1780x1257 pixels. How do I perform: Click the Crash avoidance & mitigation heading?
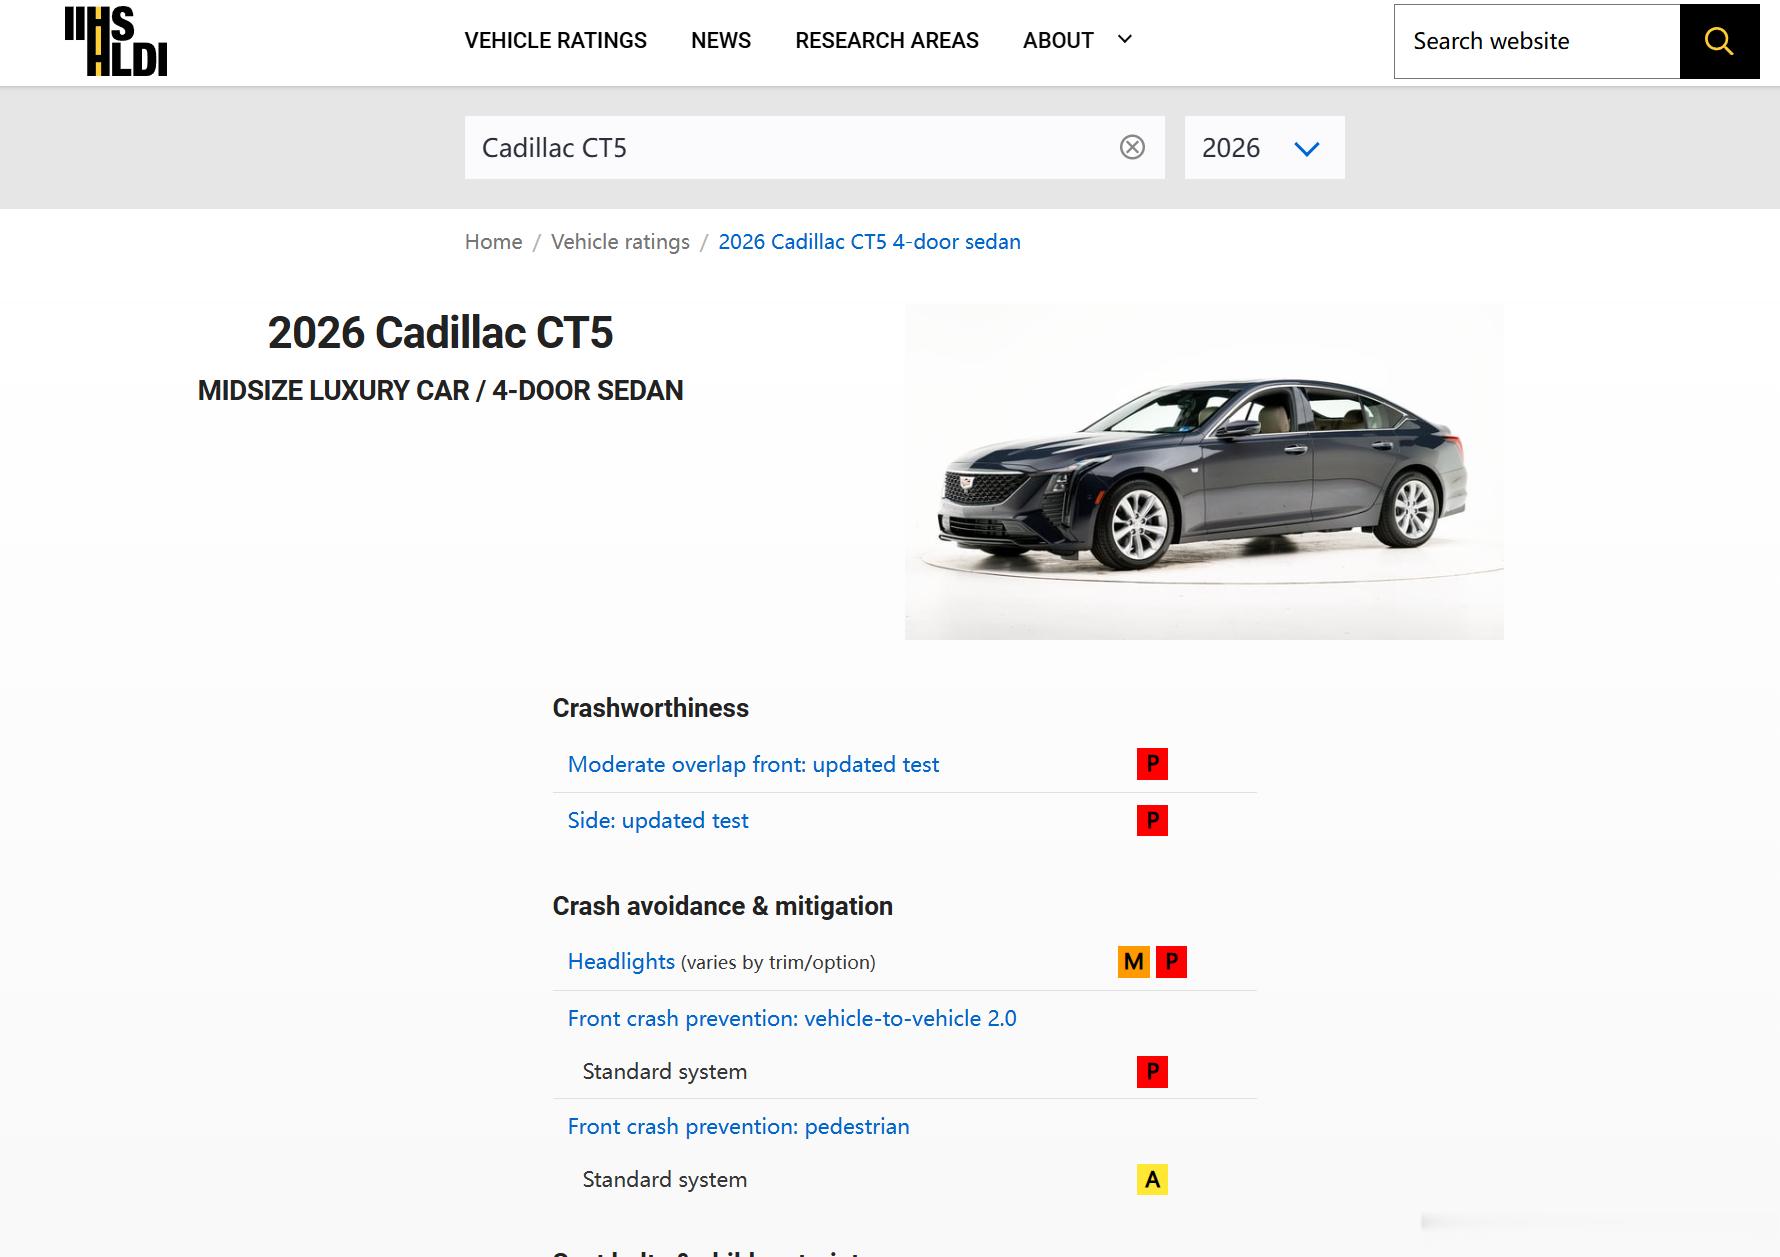click(722, 906)
